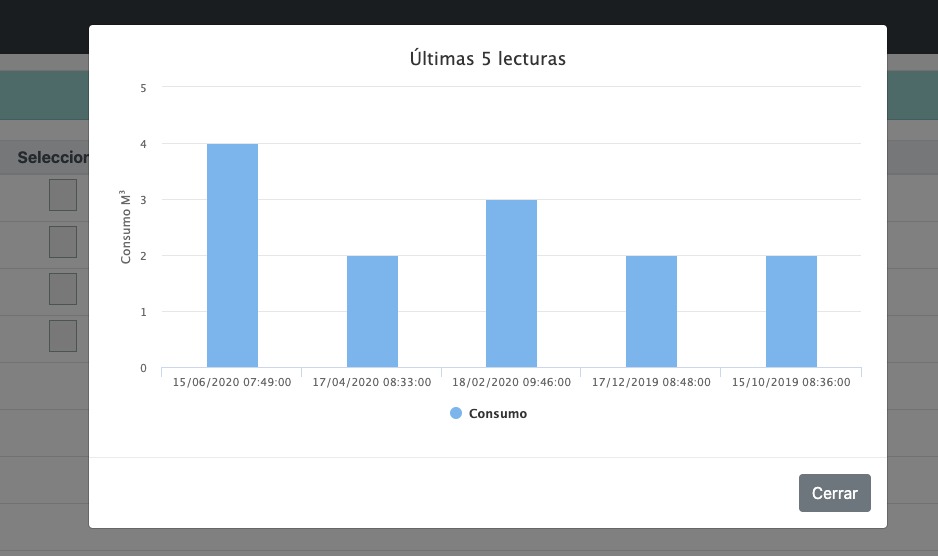Select the bar for 17/04/2020 08:33:00
The height and width of the screenshot is (556, 938).
(x=372, y=312)
